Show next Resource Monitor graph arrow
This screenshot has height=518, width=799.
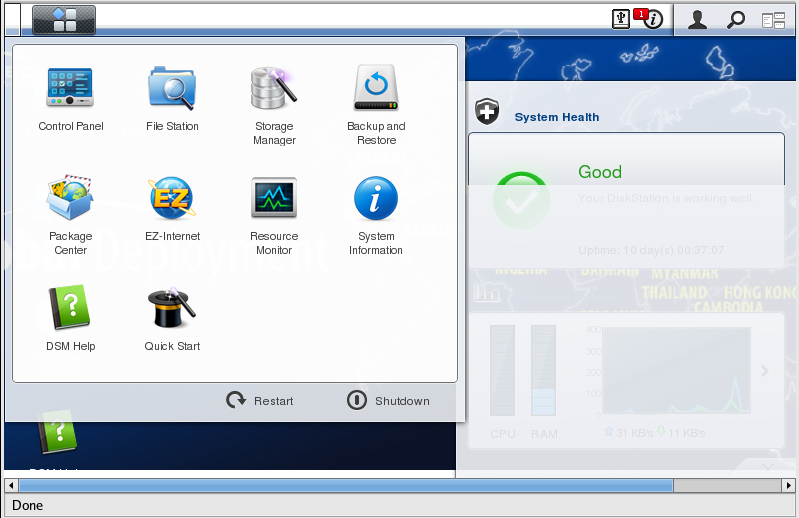764,371
